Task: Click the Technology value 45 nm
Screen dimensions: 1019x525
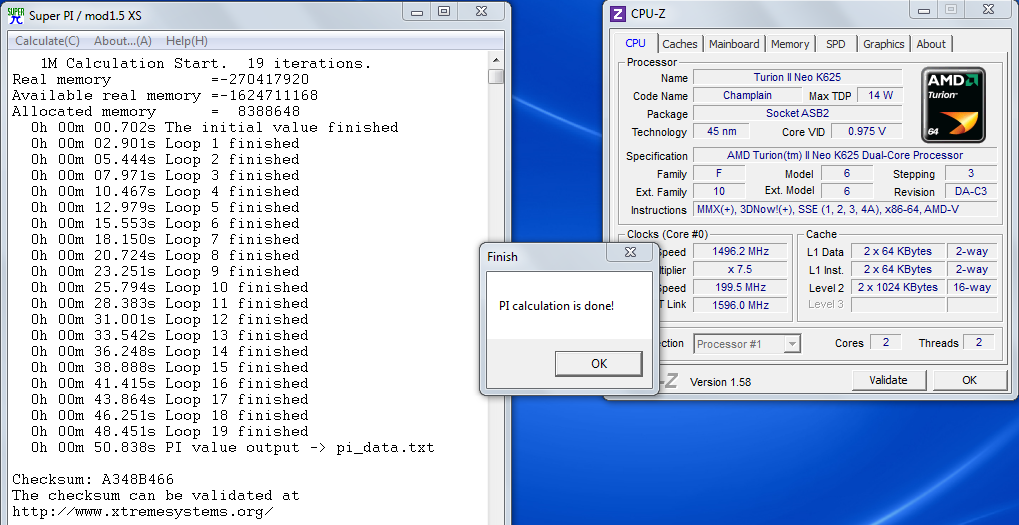Action: 721,131
